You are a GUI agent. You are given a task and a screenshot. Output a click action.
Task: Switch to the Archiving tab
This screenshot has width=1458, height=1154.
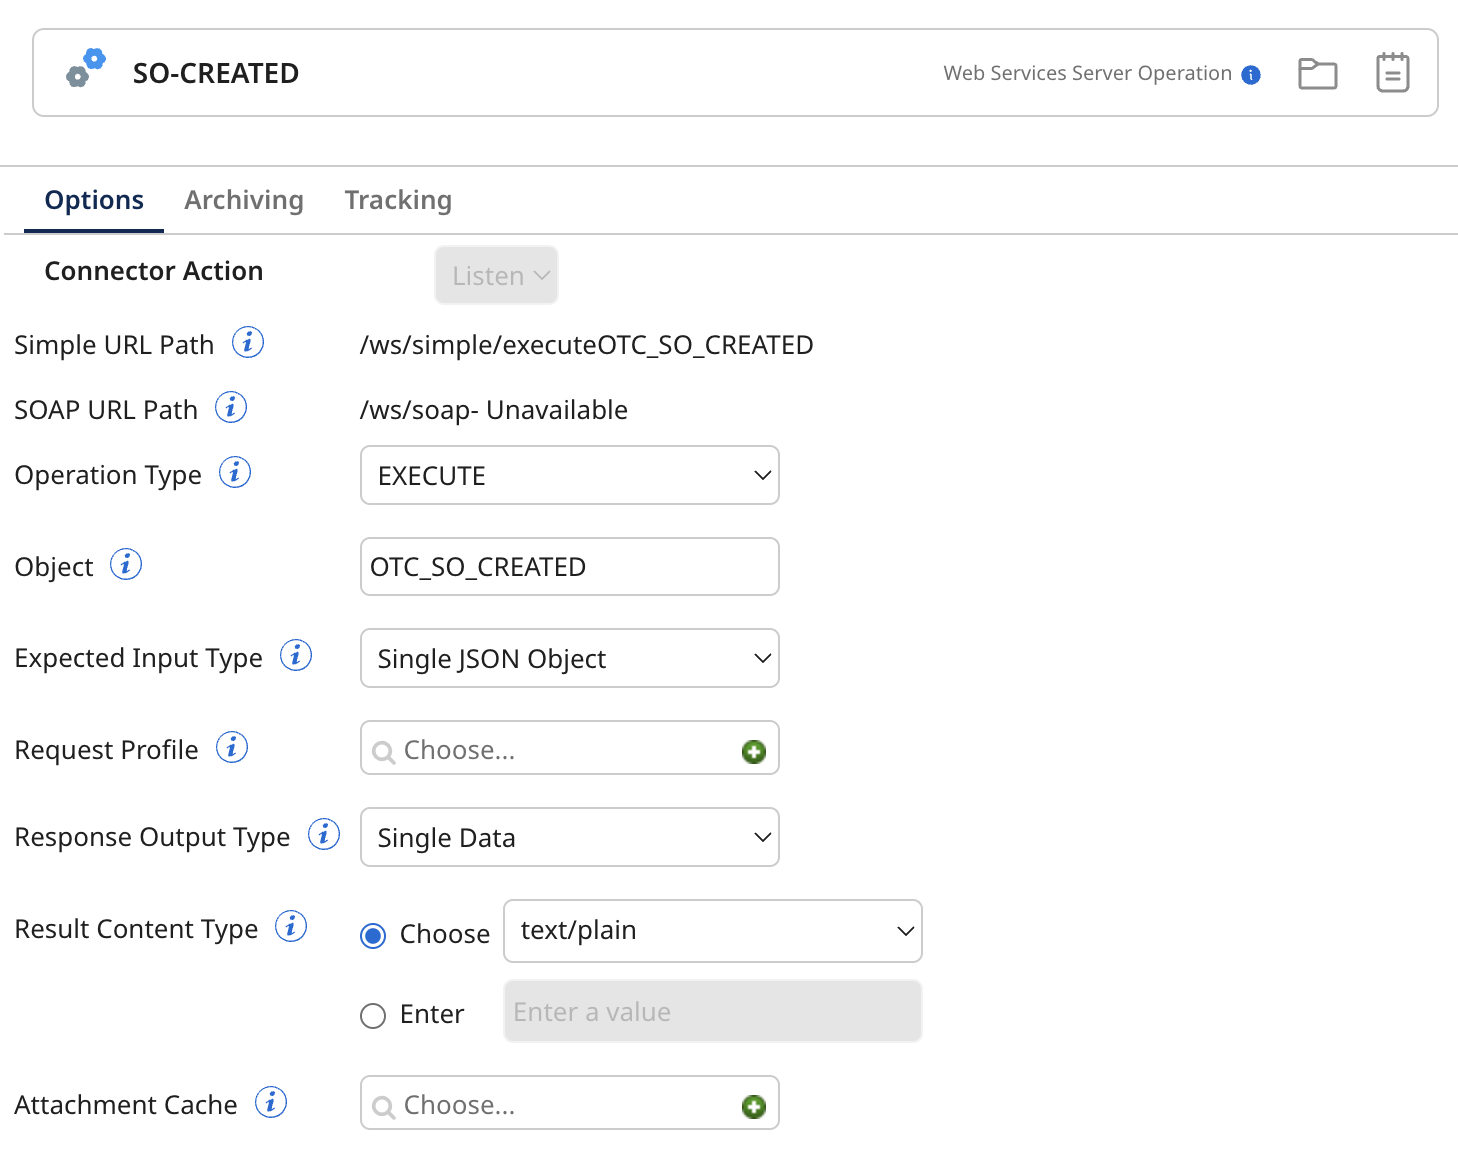pyautogui.click(x=244, y=200)
